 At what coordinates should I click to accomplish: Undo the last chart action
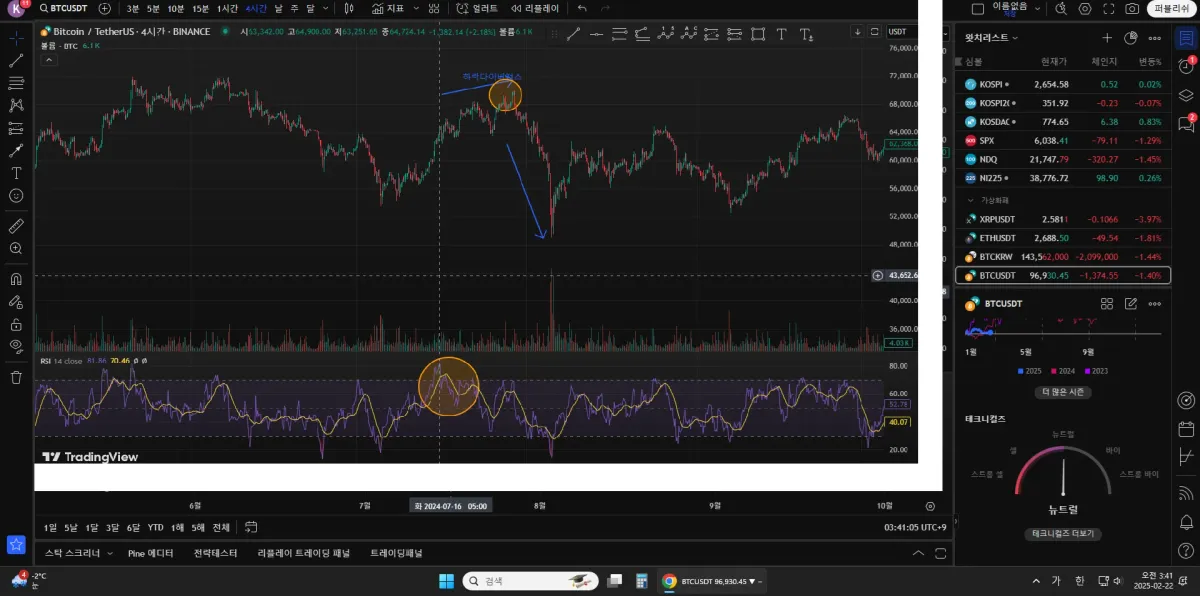[x=582, y=8]
